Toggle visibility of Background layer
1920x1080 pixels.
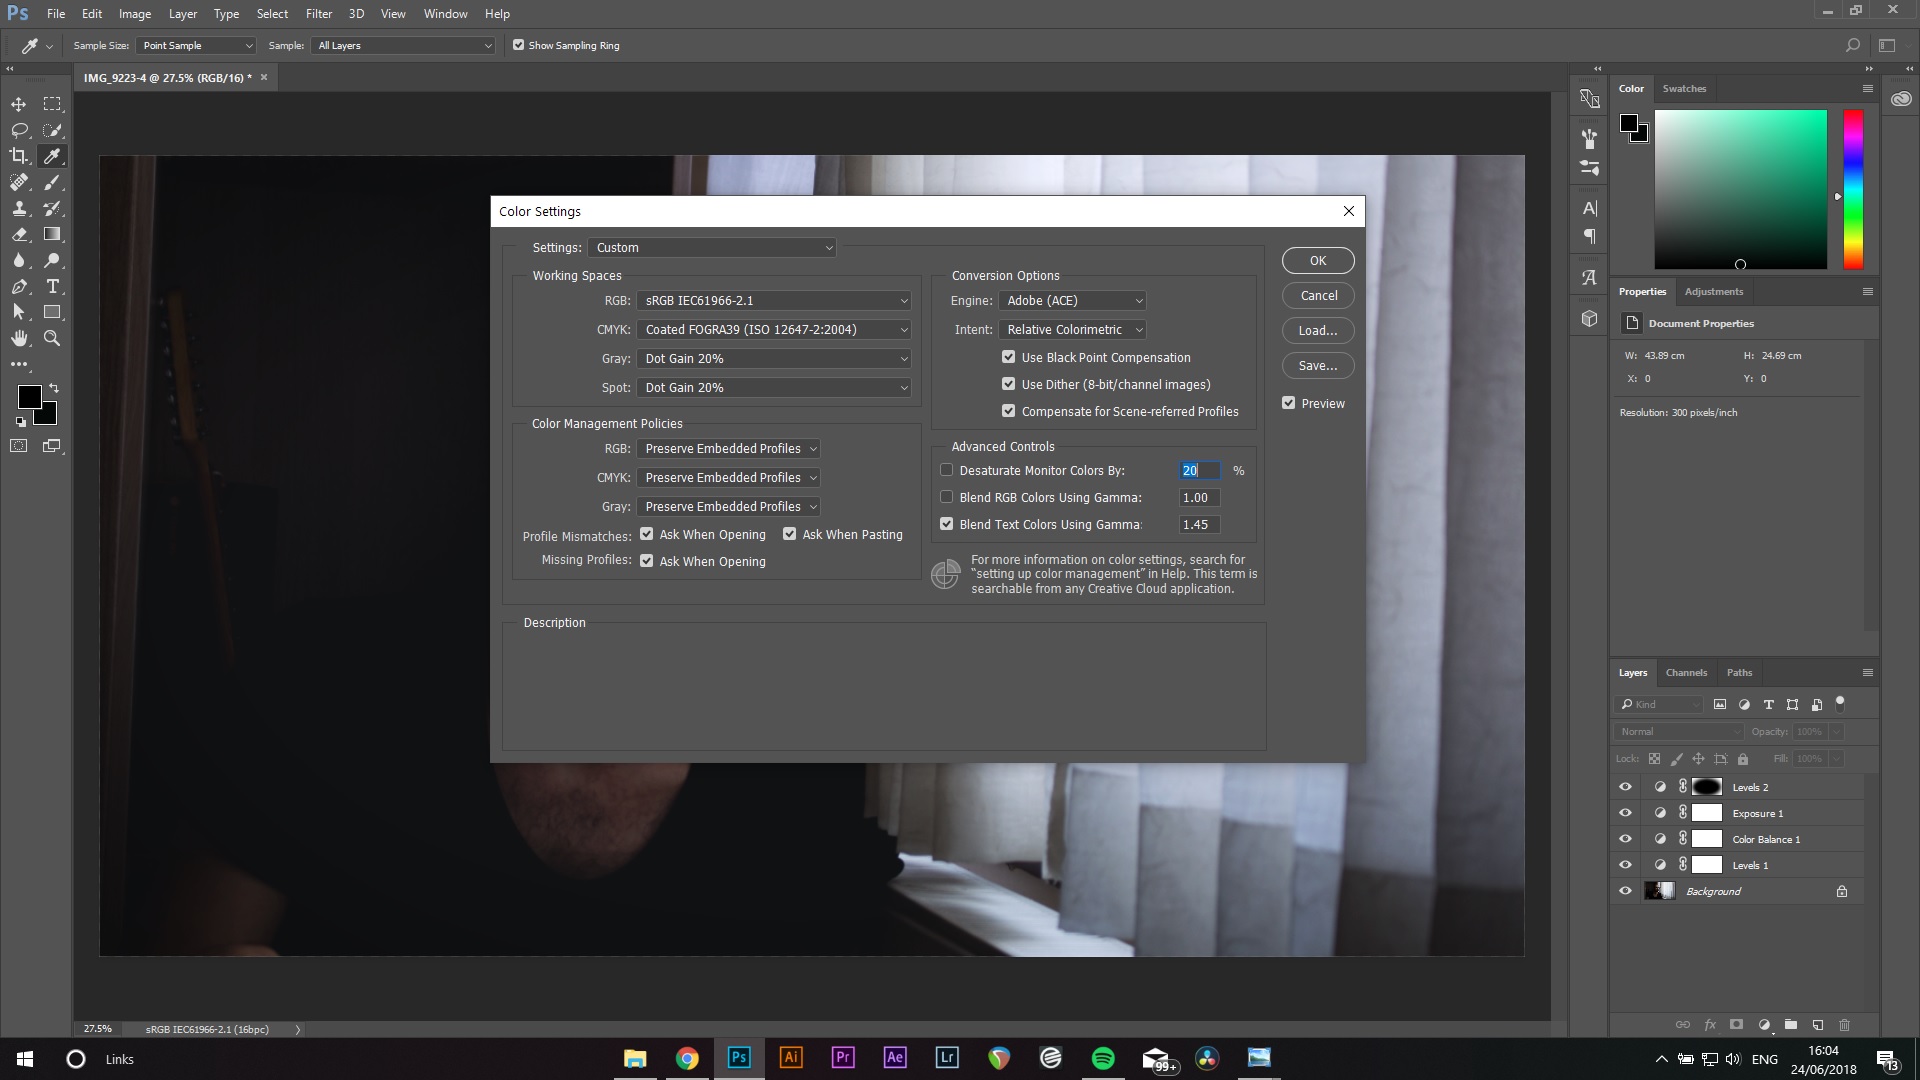[1625, 891]
